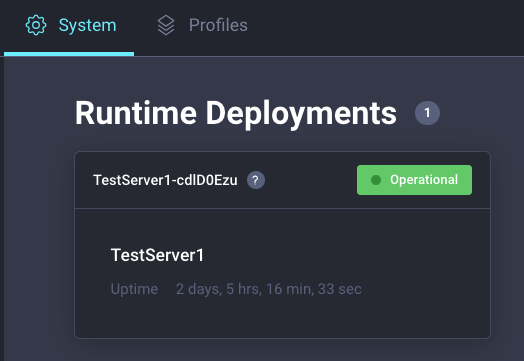Click the Uptime label
Image resolution: width=524 pixels, height=361 pixels.
[134, 289]
